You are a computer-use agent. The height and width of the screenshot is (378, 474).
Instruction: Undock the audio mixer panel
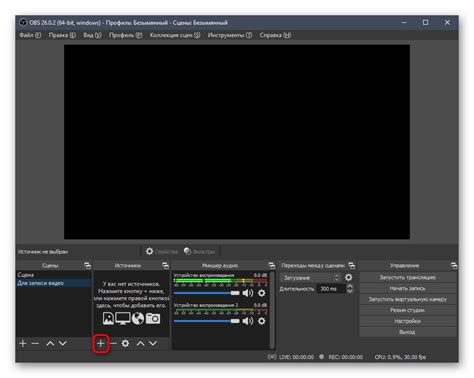272,266
